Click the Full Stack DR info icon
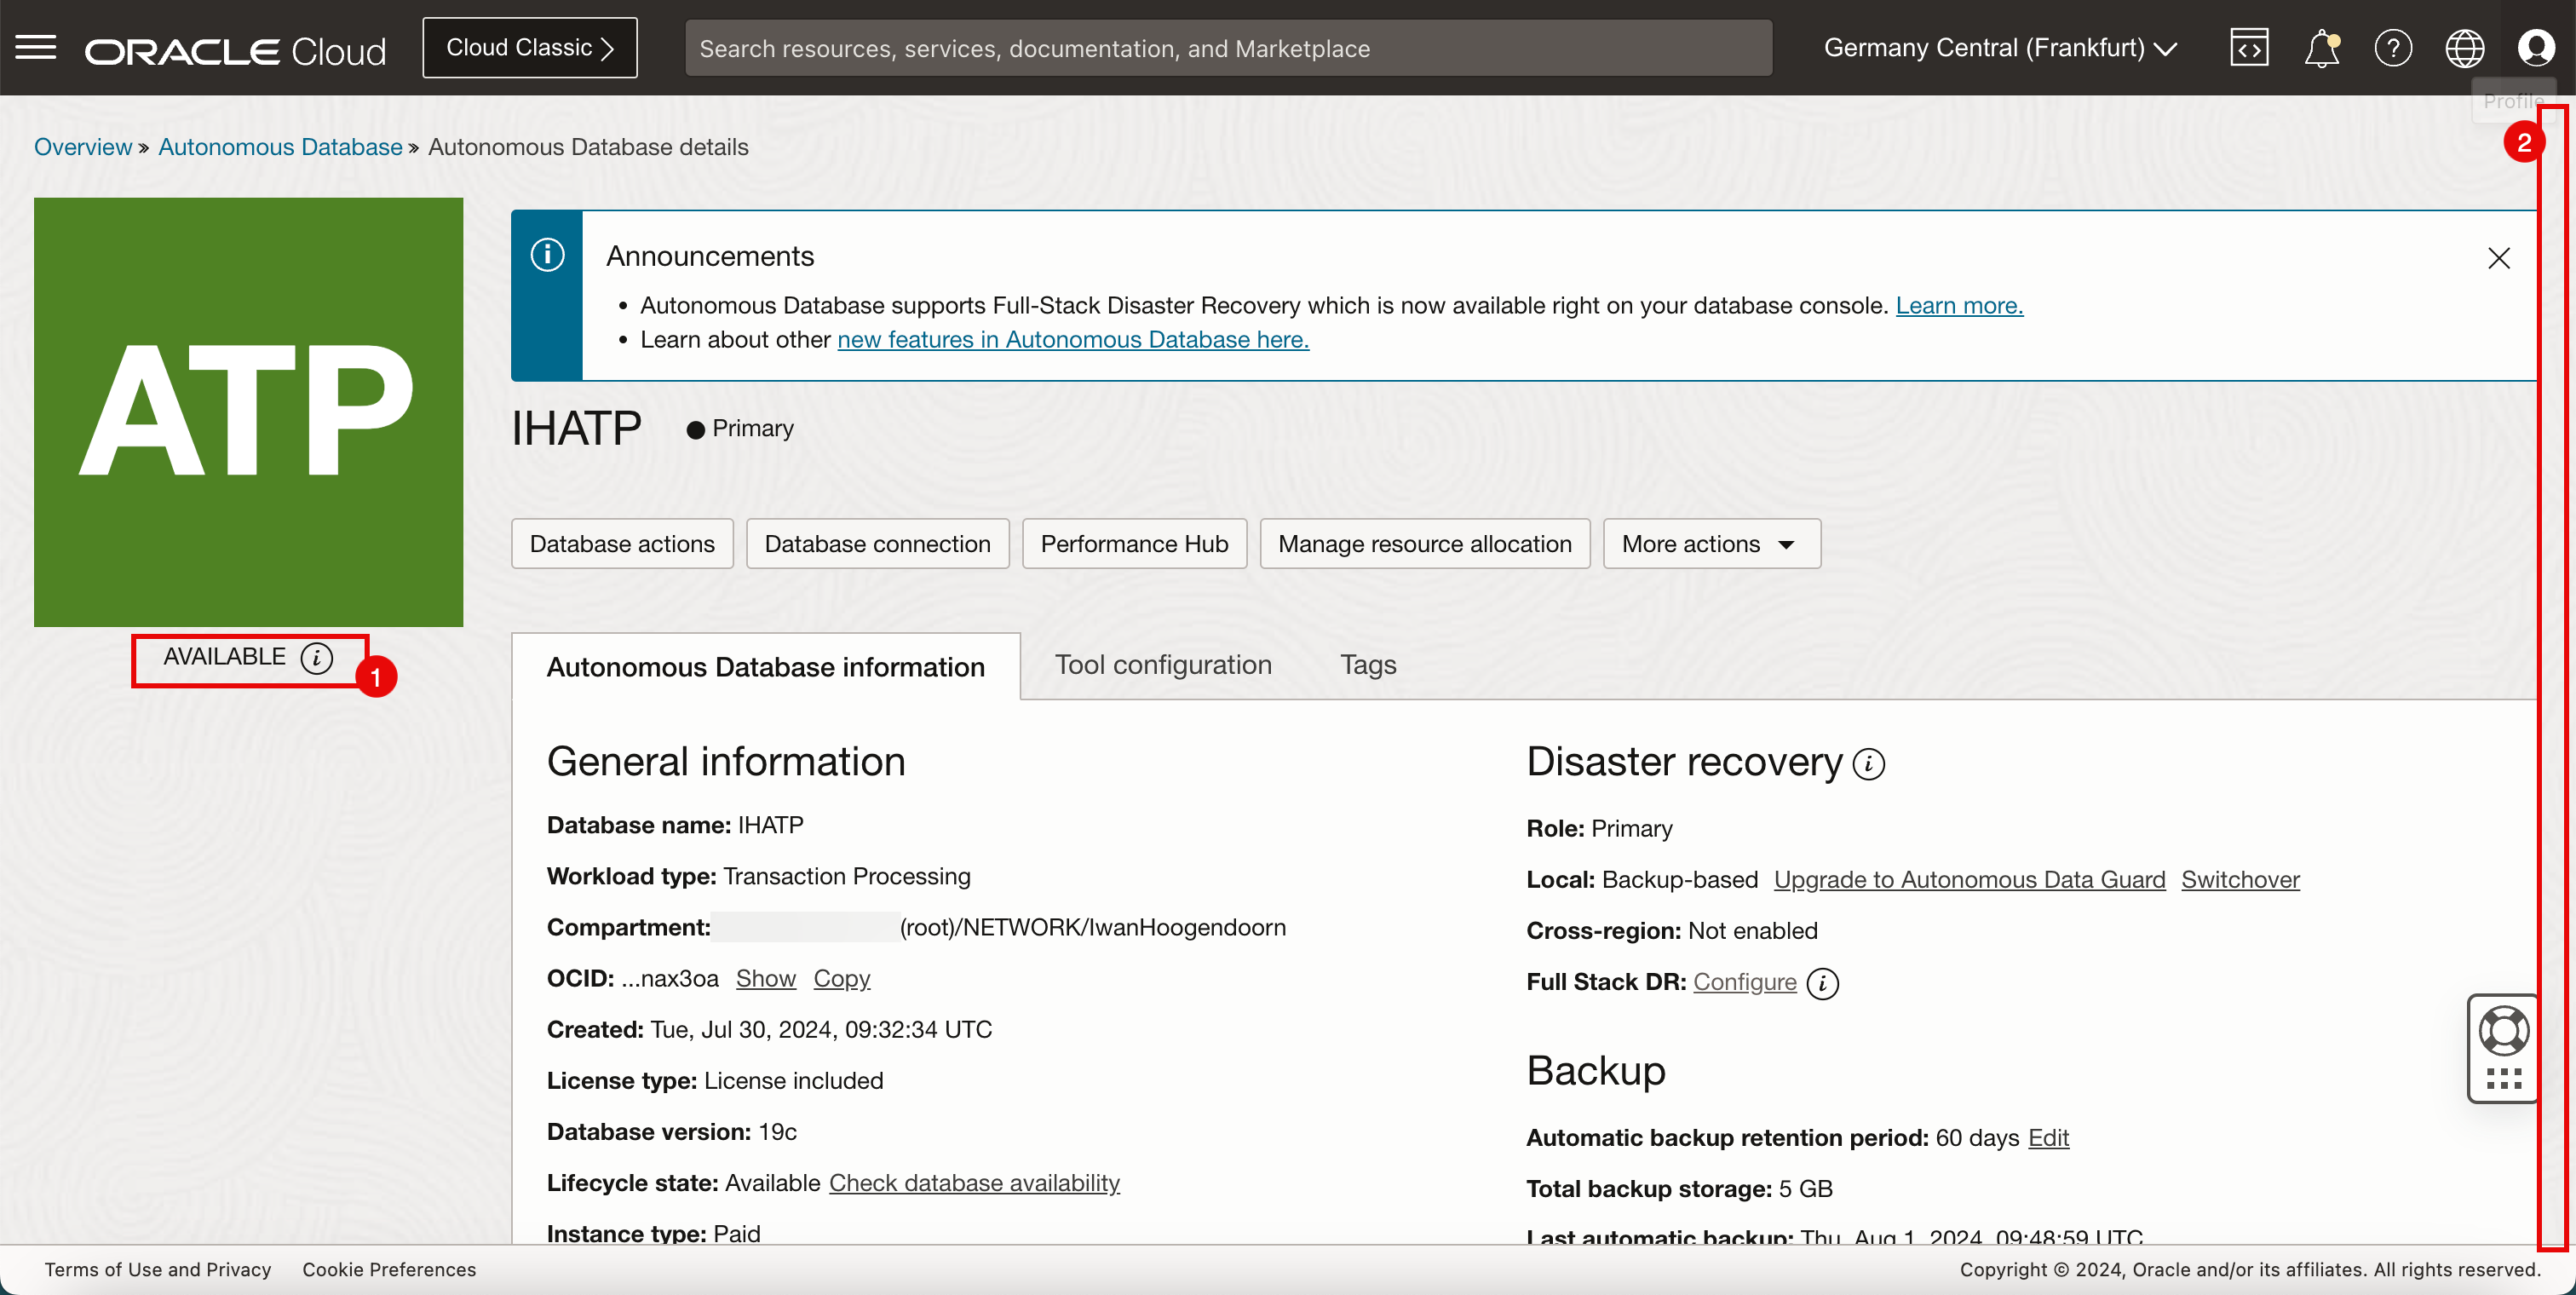The image size is (2576, 1295). pos(1823,983)
